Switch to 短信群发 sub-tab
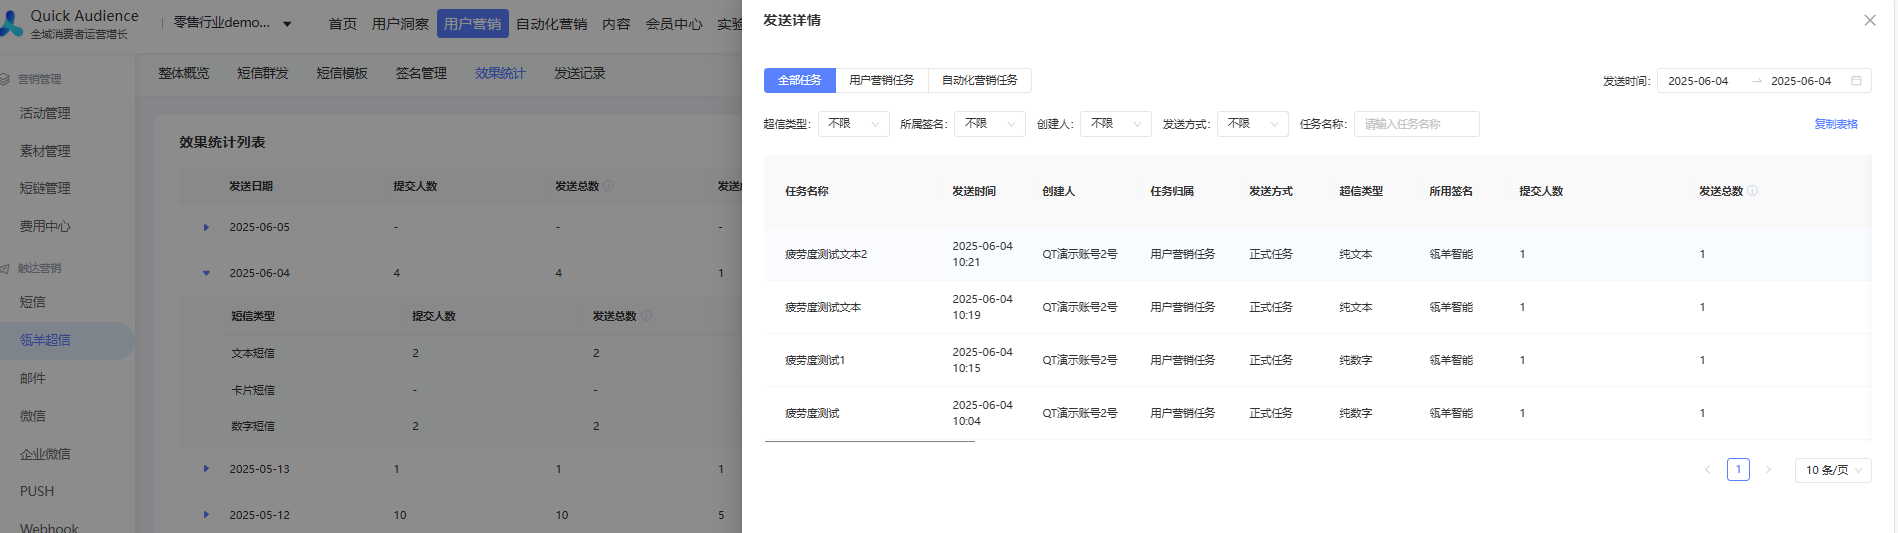 coord(263,74)
